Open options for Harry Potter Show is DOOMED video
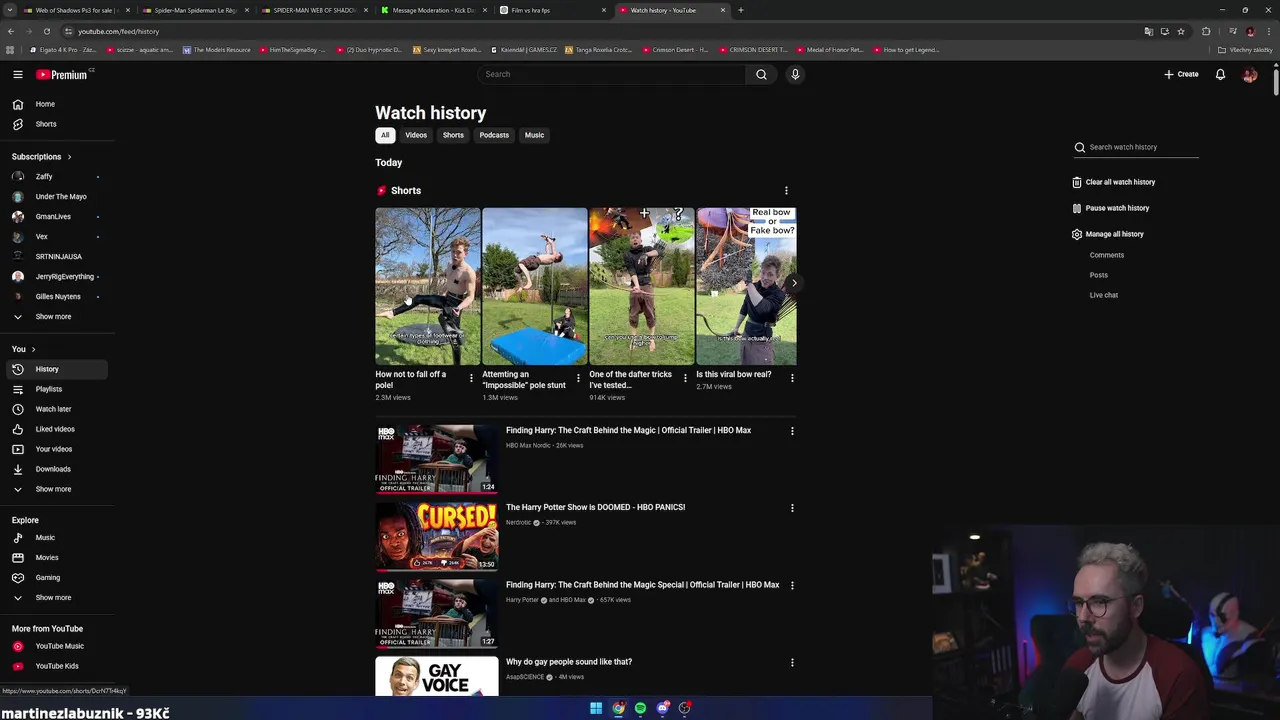Viewport: 1280px width, 720px height. pos(792,508)
